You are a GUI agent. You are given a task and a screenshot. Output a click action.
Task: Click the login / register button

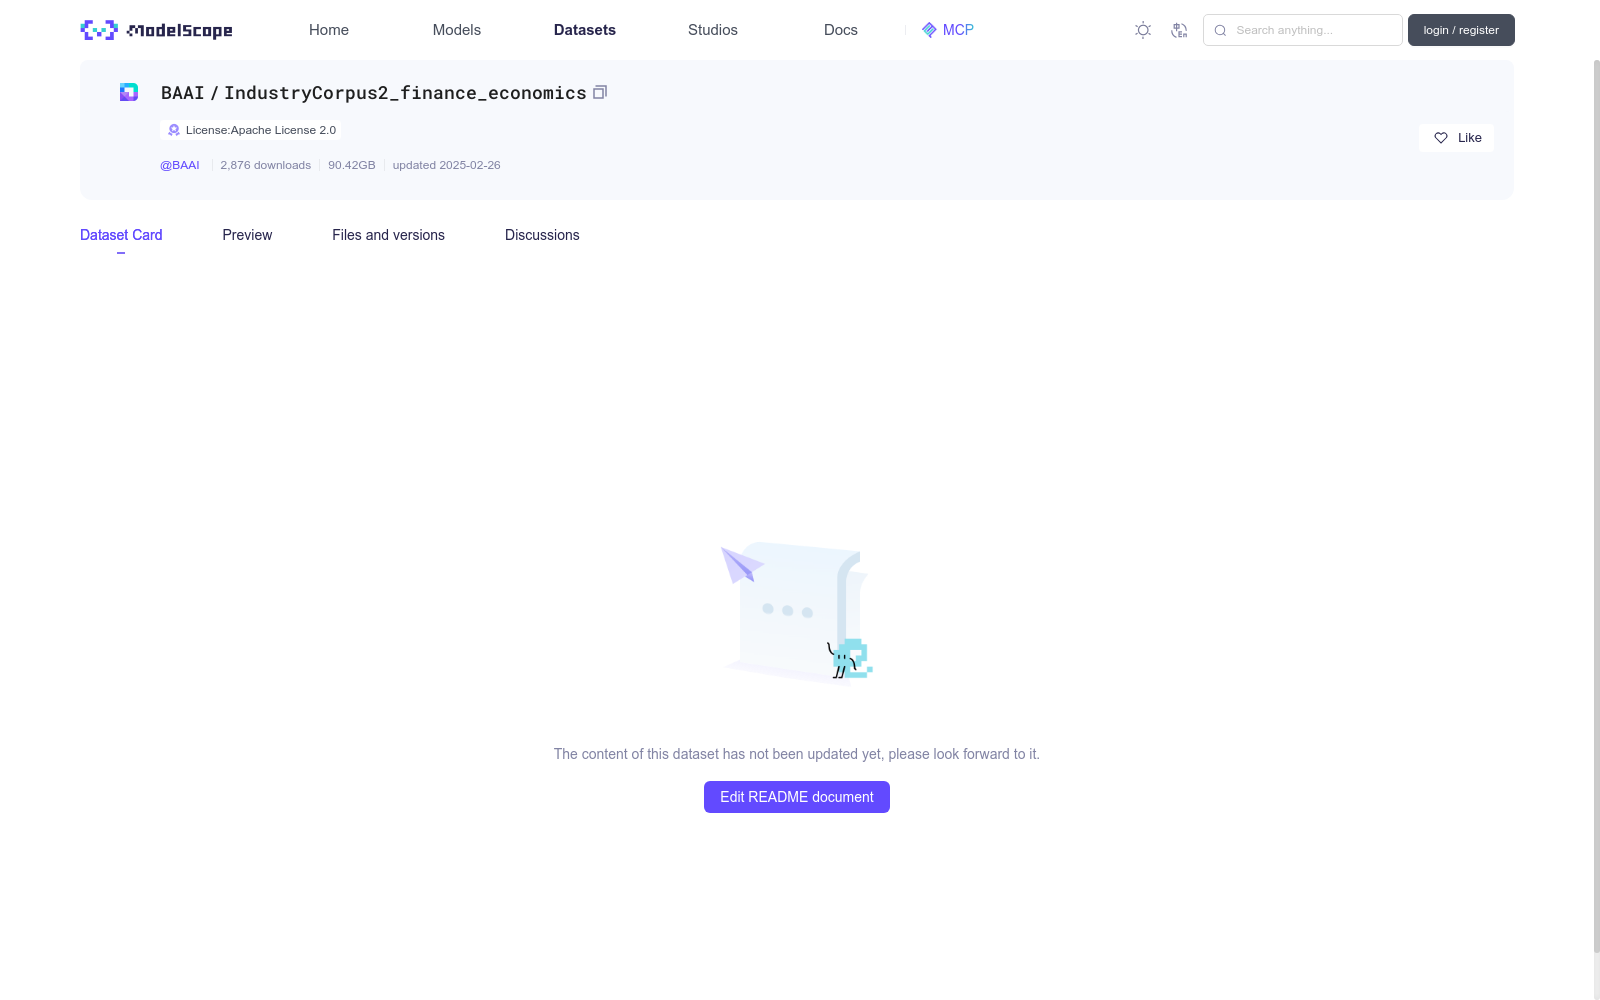(x=1461, y=30)
